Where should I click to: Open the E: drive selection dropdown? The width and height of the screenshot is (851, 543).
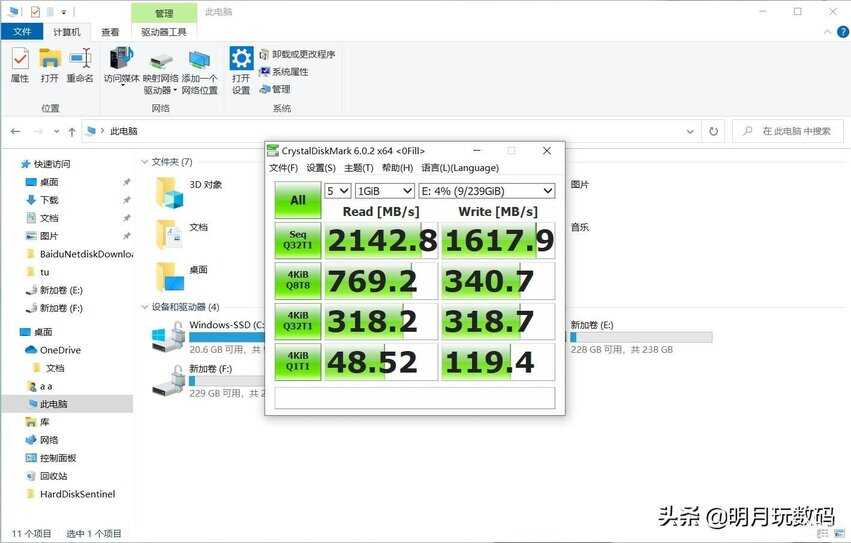click(x=487, y=191)
